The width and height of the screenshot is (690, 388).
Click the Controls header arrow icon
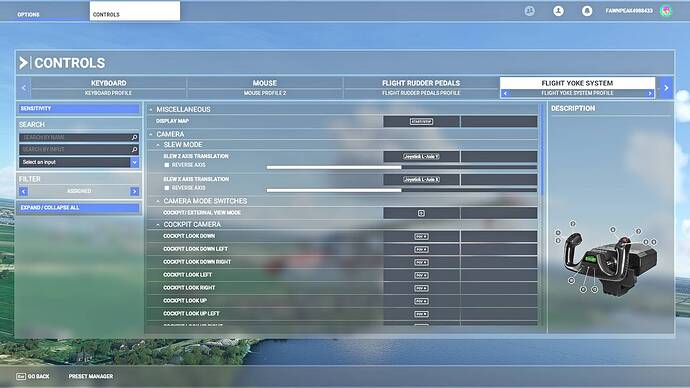(23, 63)
